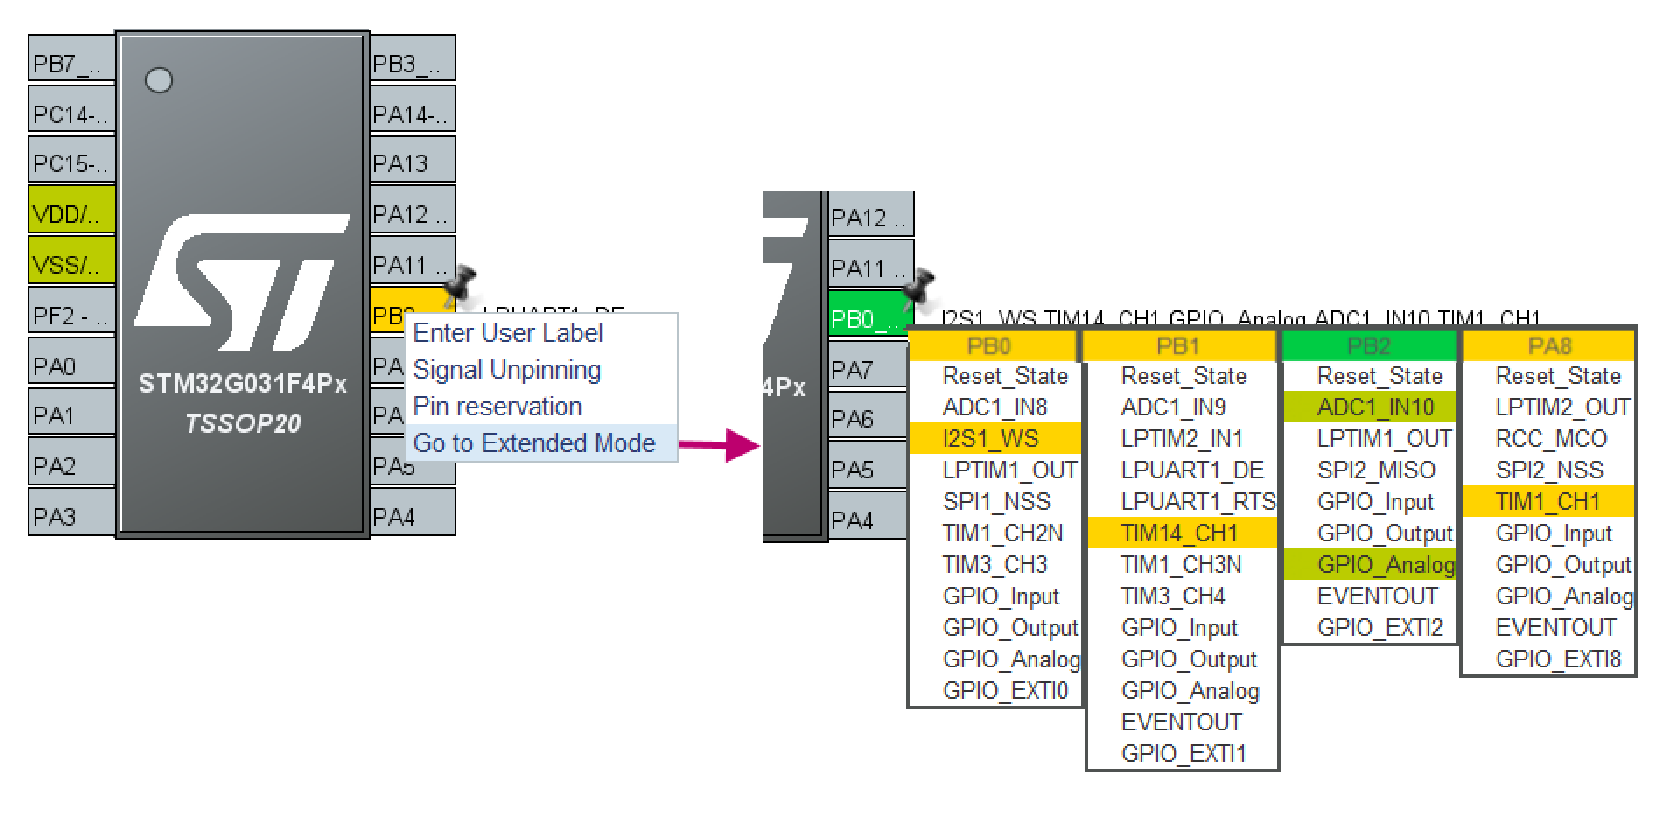This screenshot has width=1667, height=834.
Task: Choose LPTIM1_OUT in the PB2 column
Action: [x=1384, y=438]
